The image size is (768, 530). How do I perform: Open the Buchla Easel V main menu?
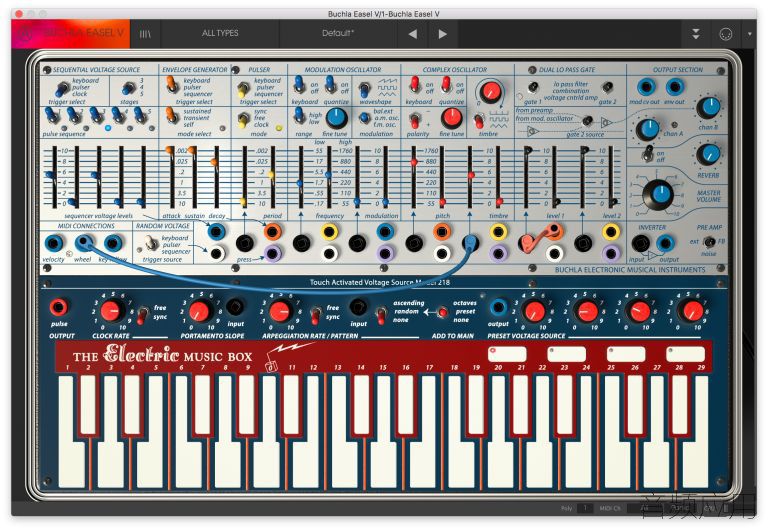pos(71,34)
